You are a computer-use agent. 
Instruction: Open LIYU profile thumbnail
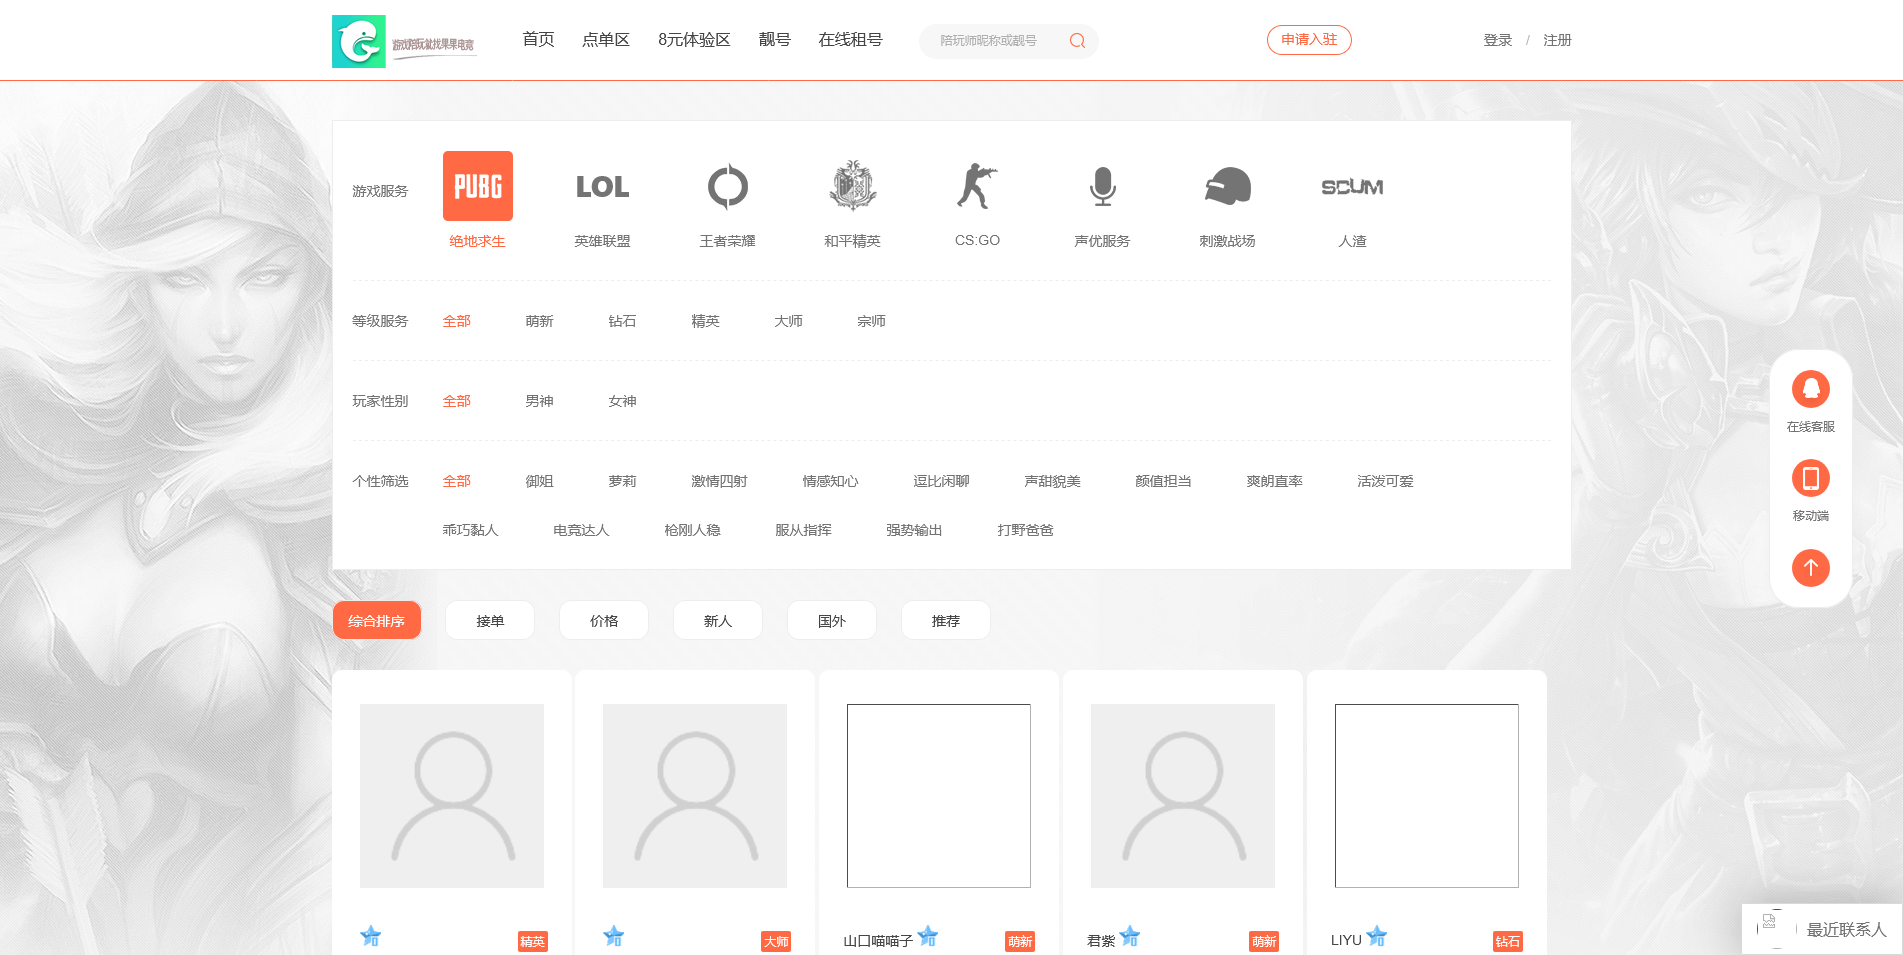(1427, 796)
